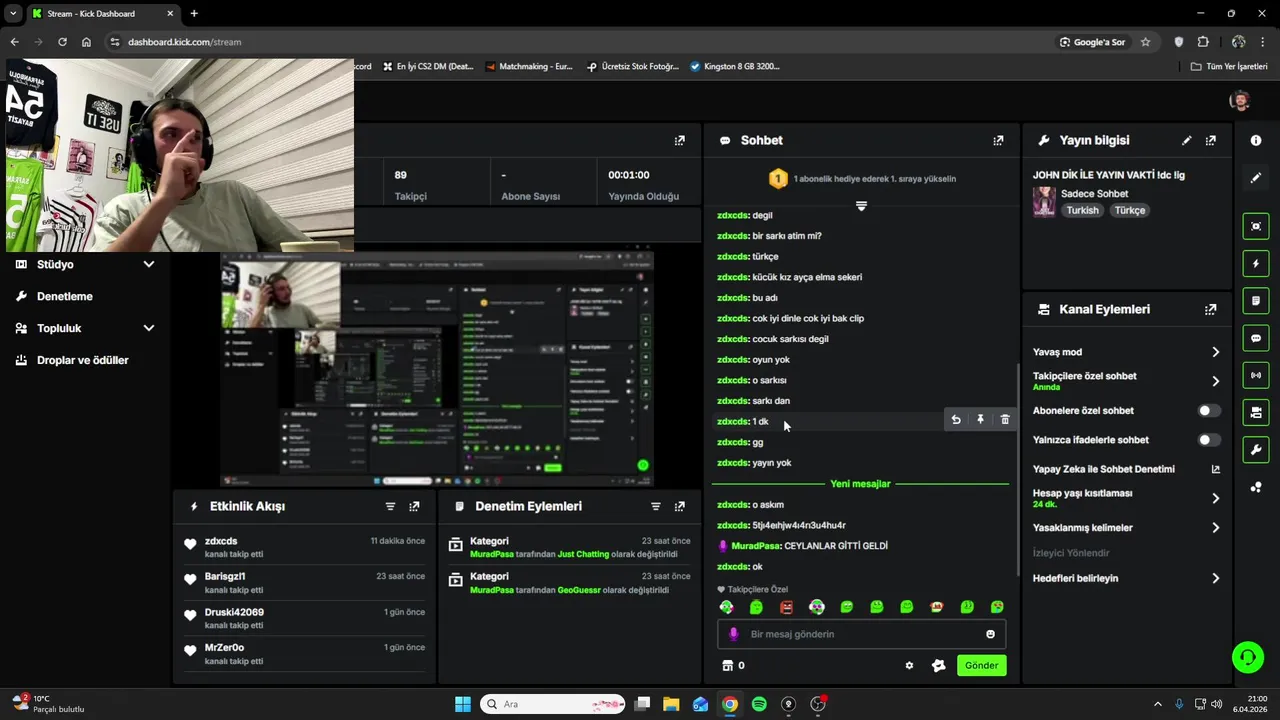Pop out the Denetim Eylemleri panel
The width and height of the screenshot is (1280, 720).
click(x=680, y=507)
